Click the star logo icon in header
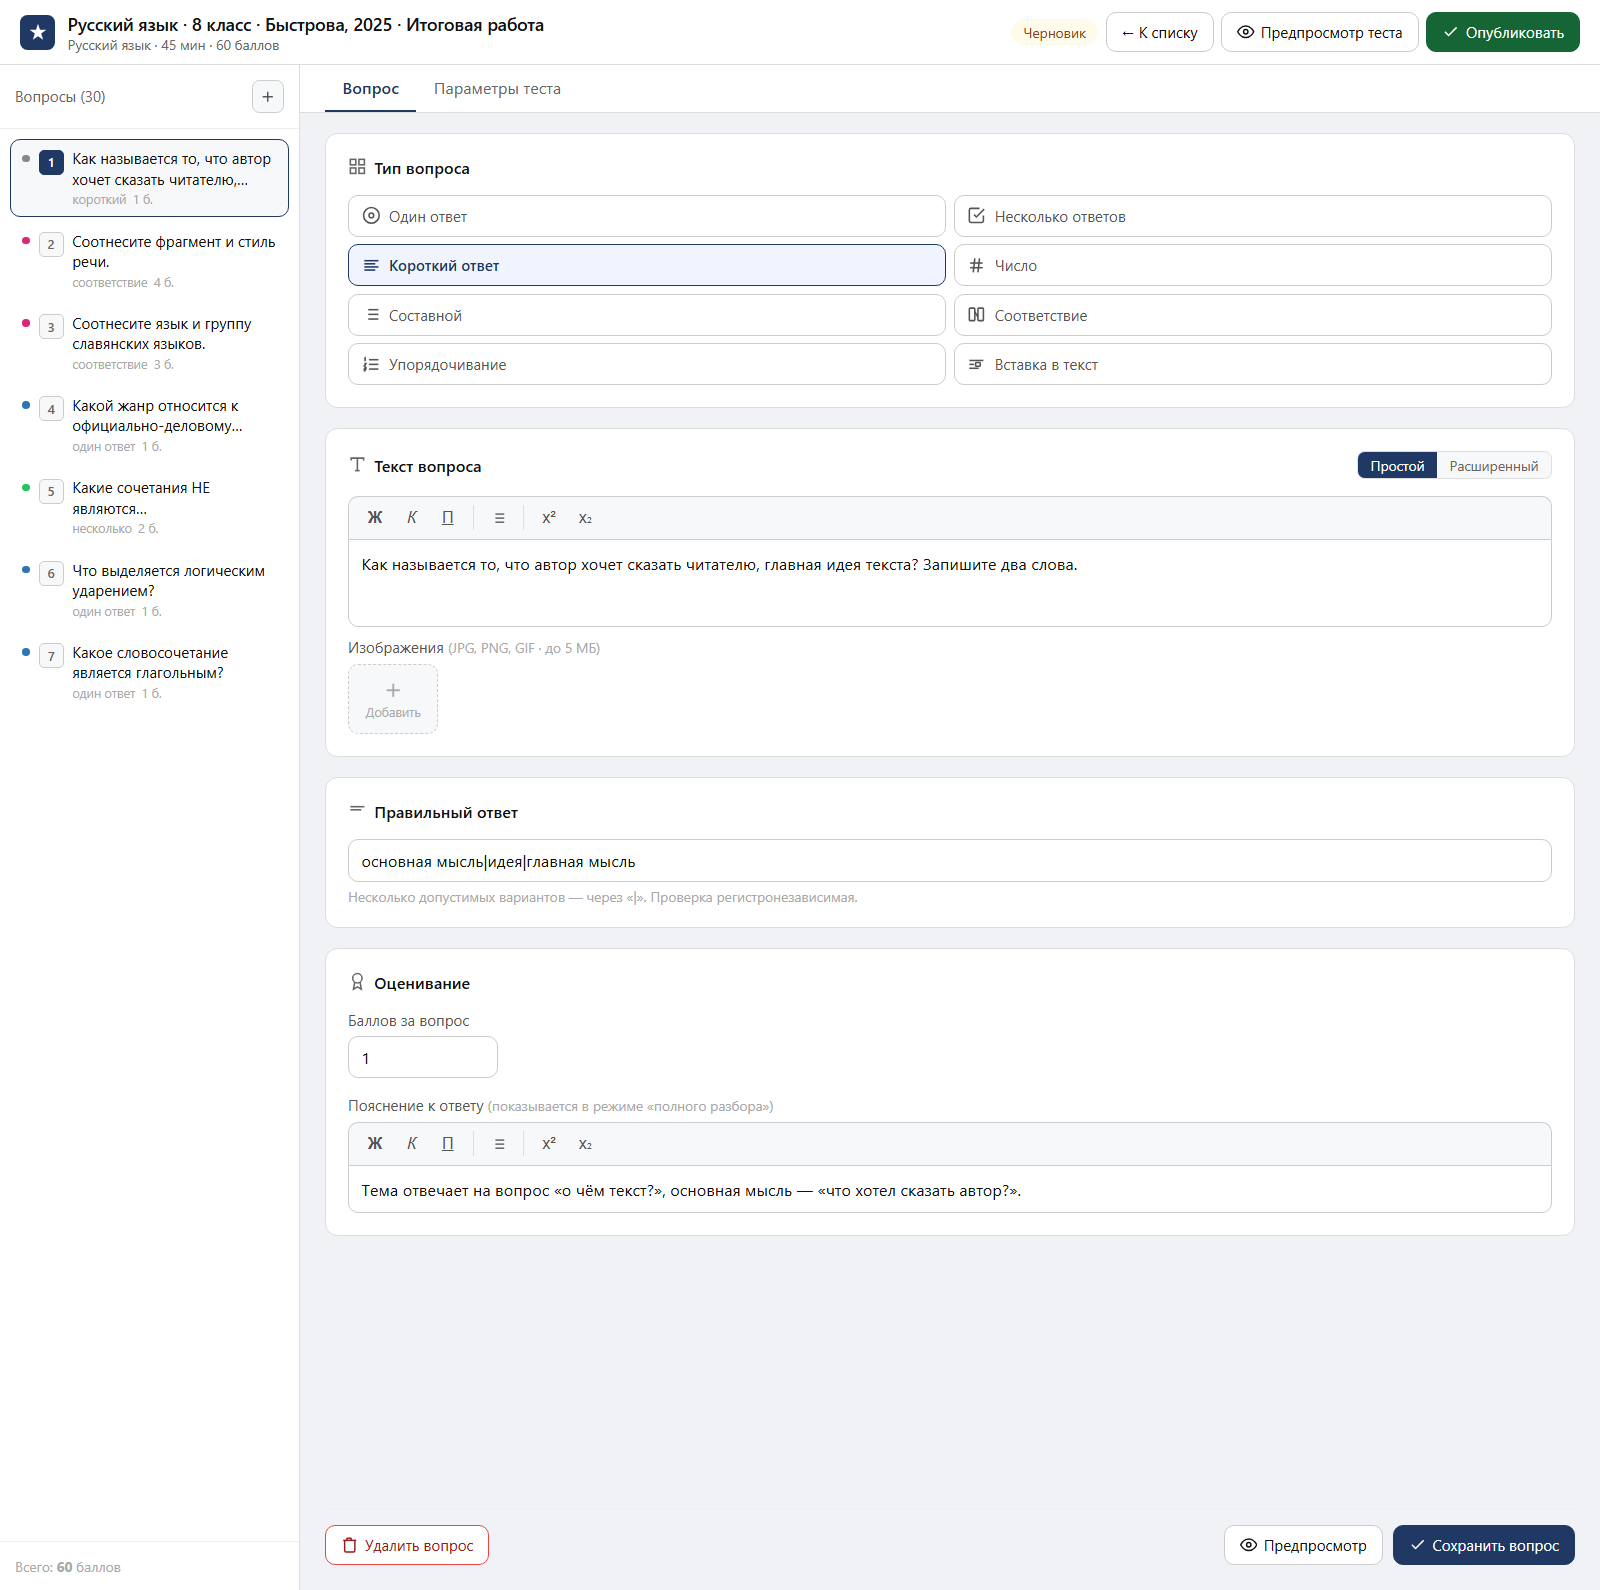Screen dimensions: 1600x1590 tap(38, 32)
